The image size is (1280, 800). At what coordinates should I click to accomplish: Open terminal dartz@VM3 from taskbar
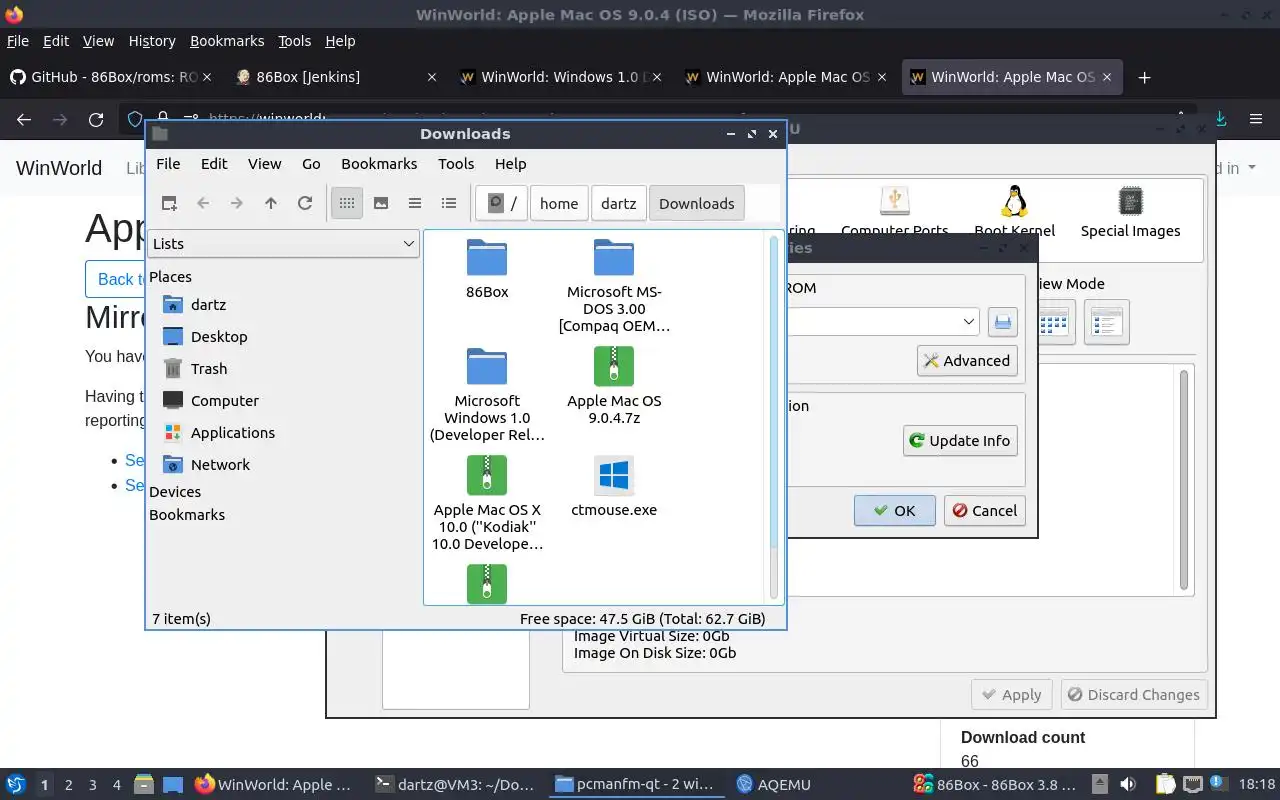pos(457,784)
